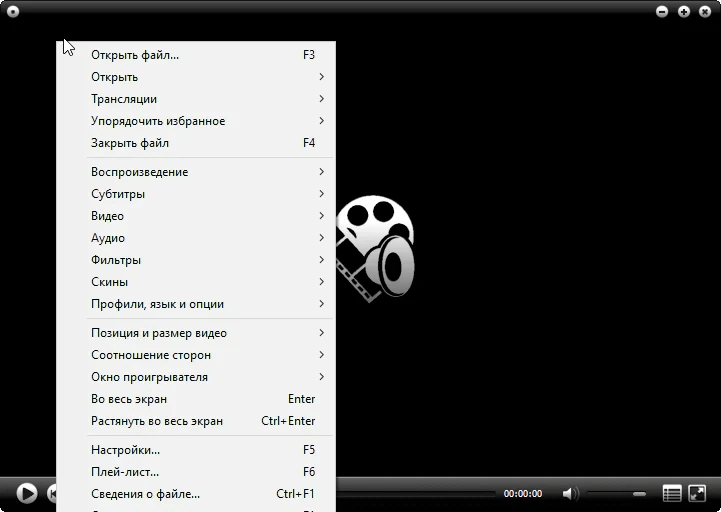Click the maximize (plus) icon in the title bar
Screen dimensions: 721x512
(684, 12)
